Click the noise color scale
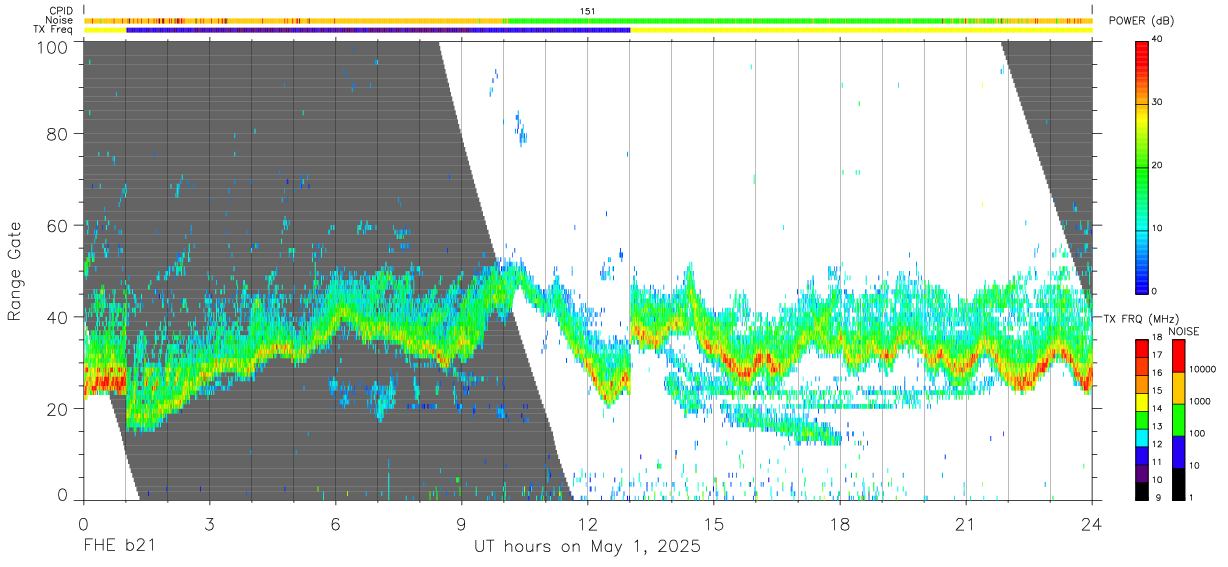Screen dimensions: 1228x567 1178,419
